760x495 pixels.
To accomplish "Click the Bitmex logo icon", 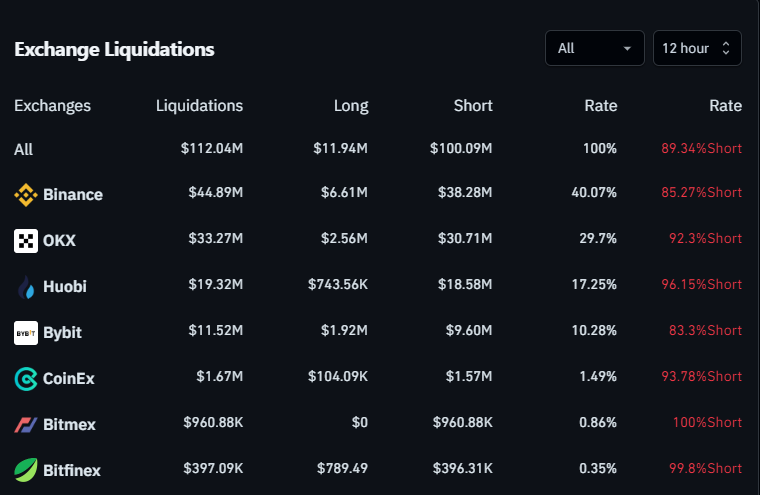I will pyautogui.click(x=26, y=424).
